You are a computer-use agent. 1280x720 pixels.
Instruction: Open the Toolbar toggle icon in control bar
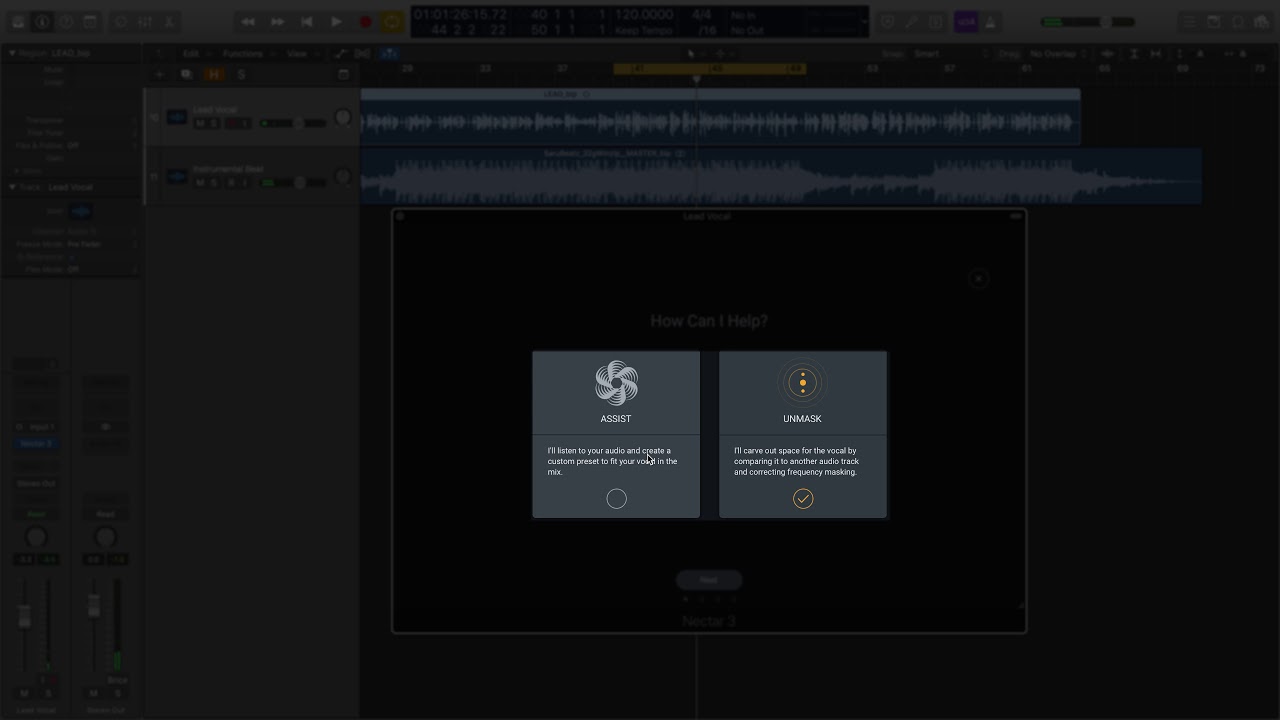click(x=90, y=22)
